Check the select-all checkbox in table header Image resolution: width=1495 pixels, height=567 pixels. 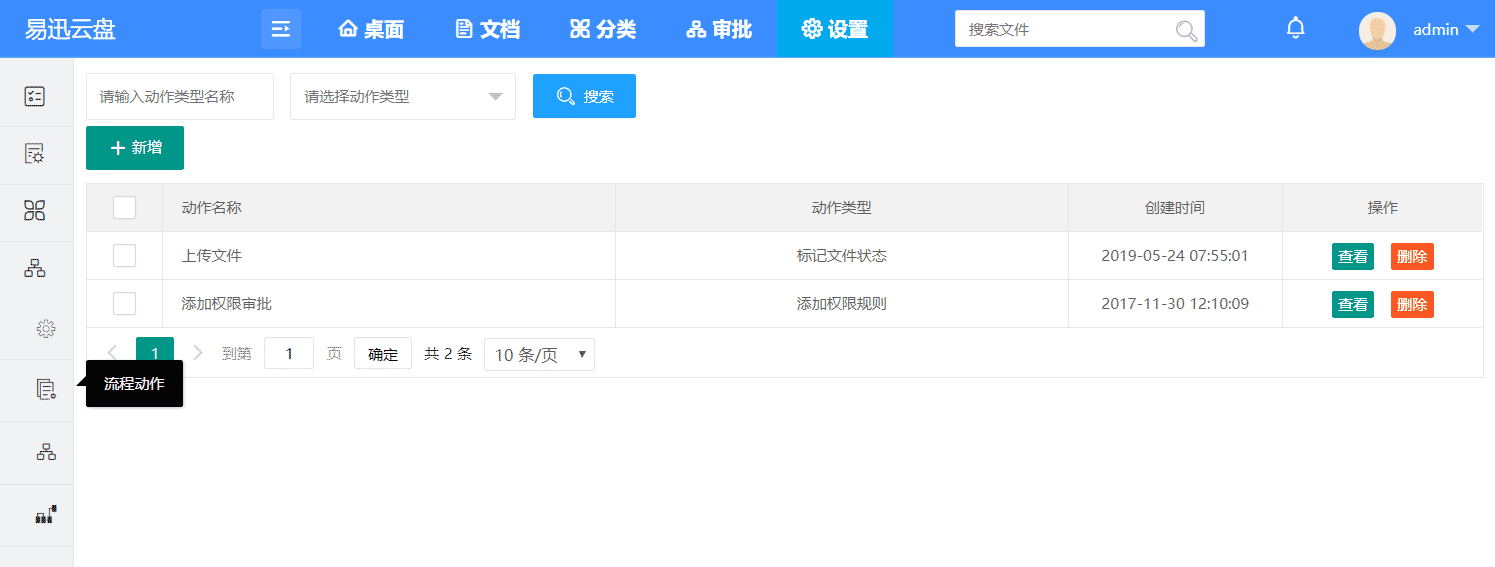tap(124, 208)
